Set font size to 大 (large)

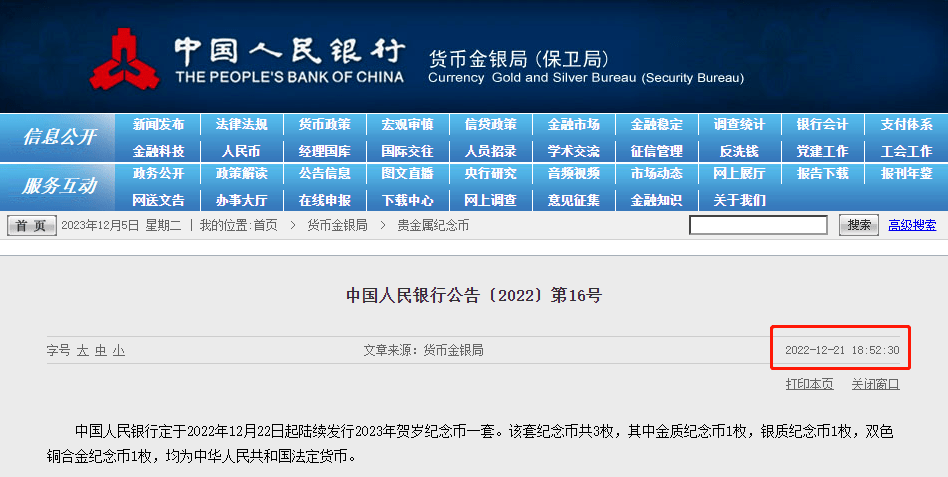pos(82,351)
